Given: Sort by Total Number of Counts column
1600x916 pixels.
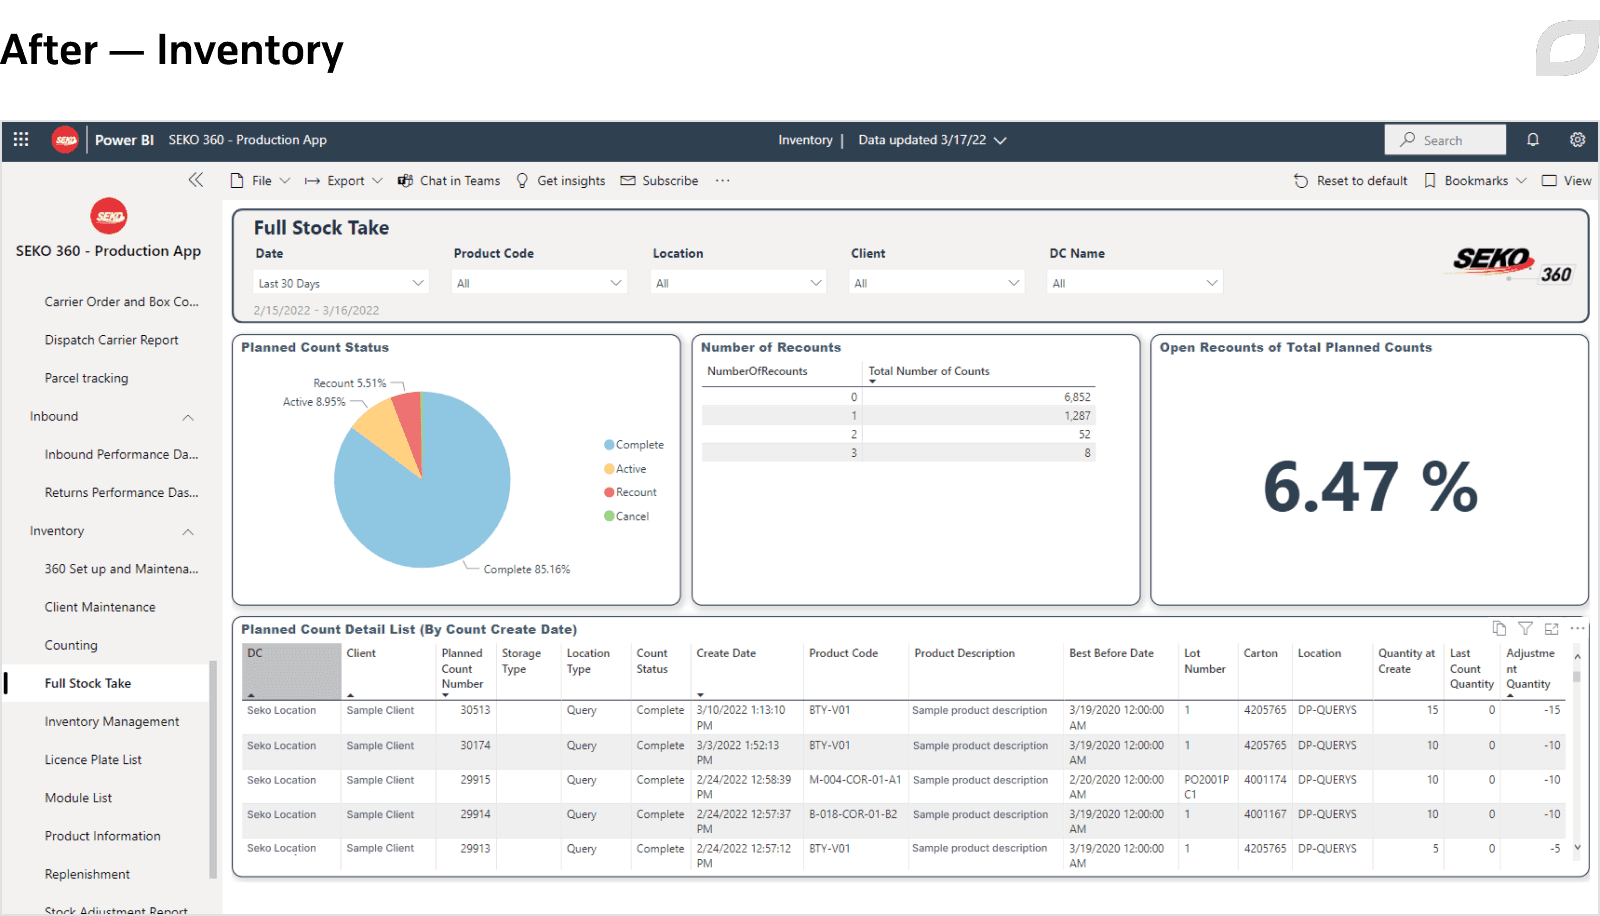Looking at the screenshot, I should (x=929, y=371).
